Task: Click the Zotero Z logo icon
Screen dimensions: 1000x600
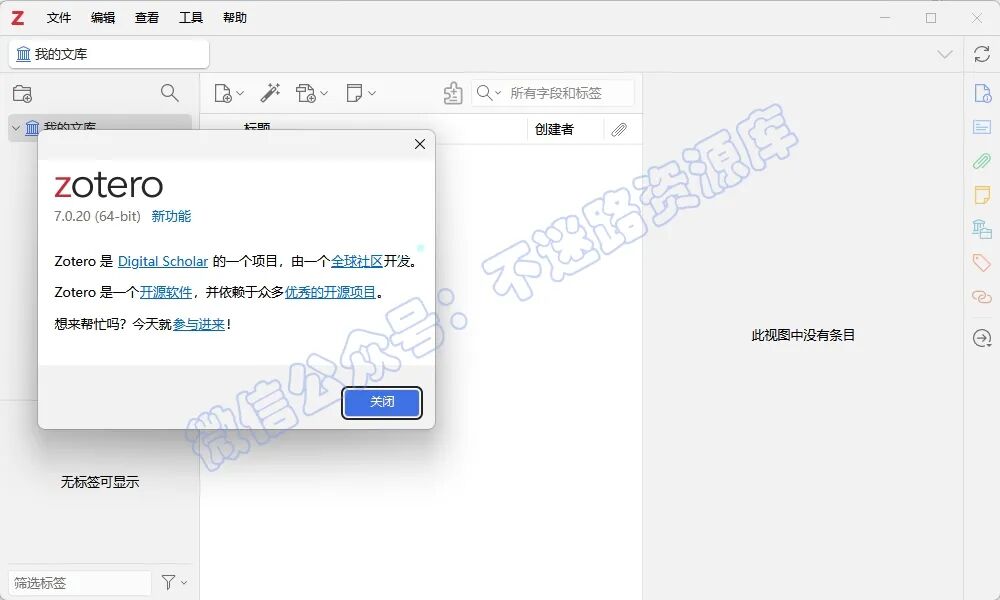Action: pyautogui.click(x=18, y=18)
